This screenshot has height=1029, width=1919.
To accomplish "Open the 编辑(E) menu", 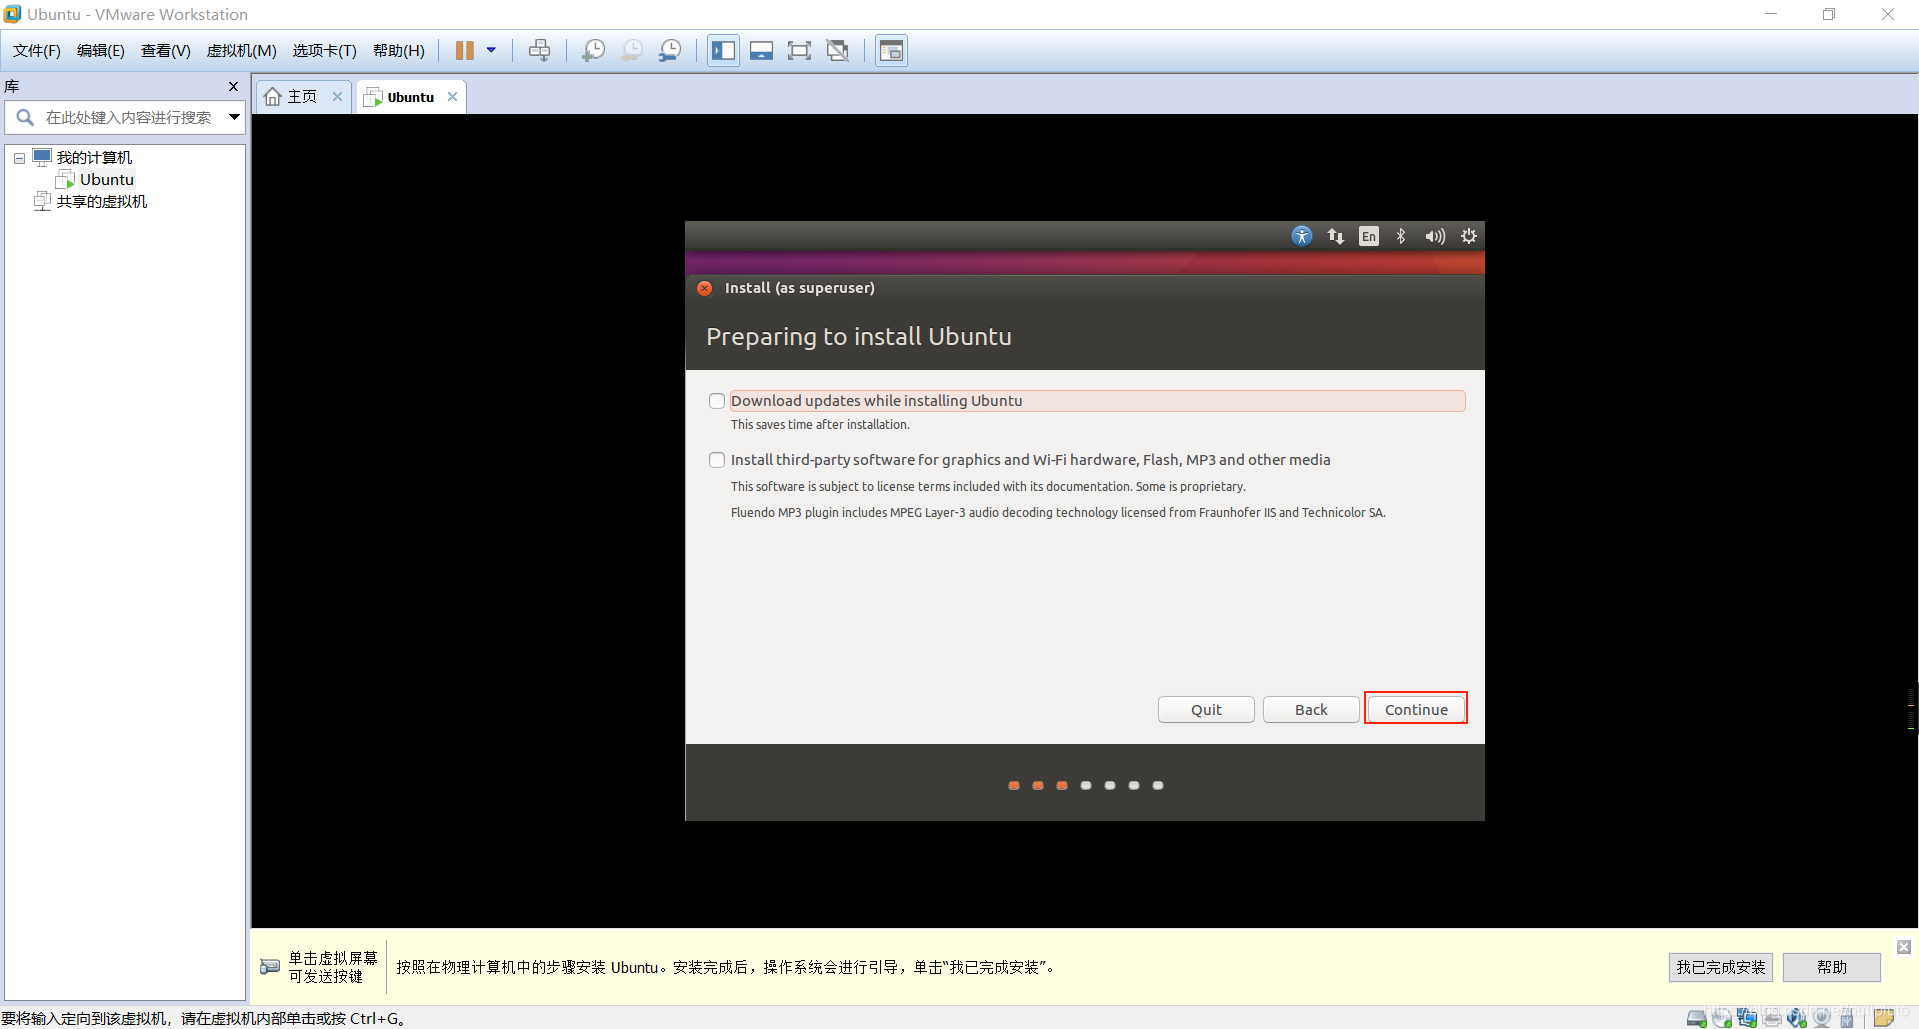I will tap(101, 51).
